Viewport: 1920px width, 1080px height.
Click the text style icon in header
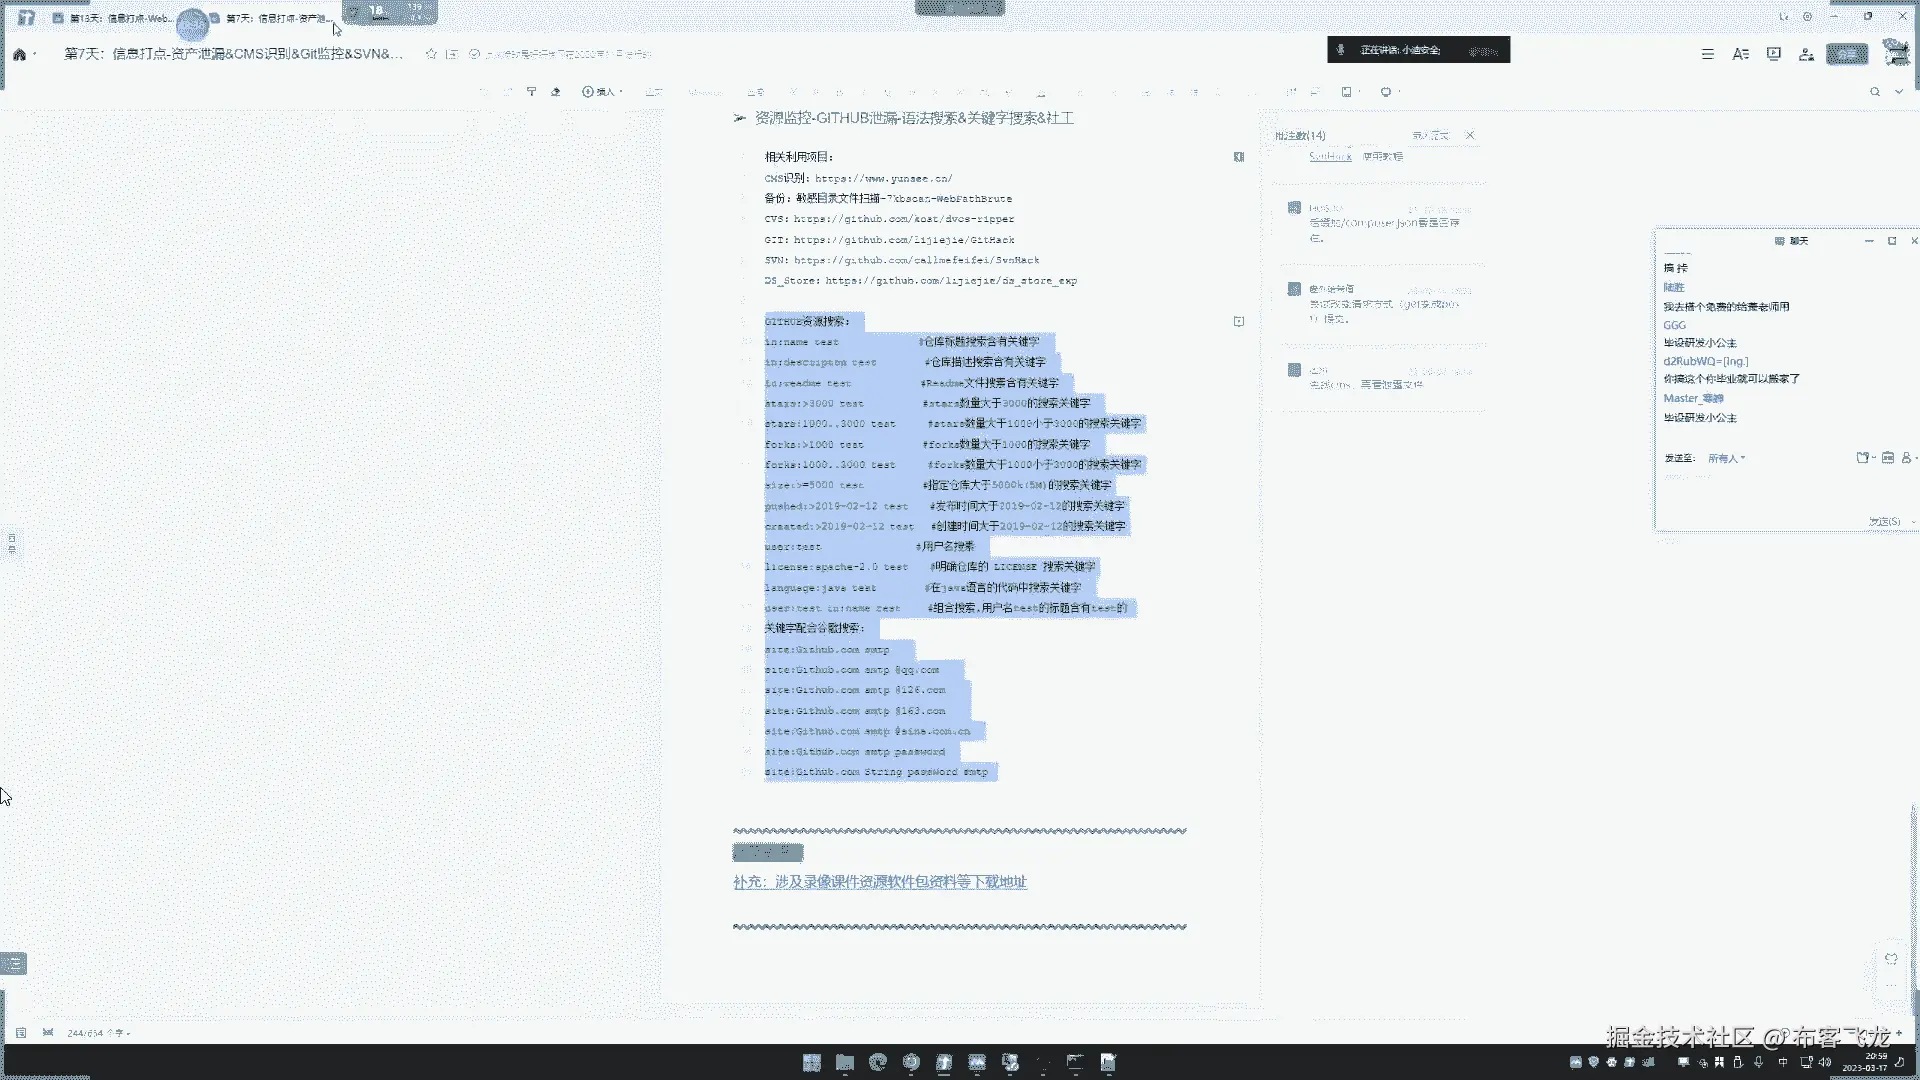[1740, 54]
